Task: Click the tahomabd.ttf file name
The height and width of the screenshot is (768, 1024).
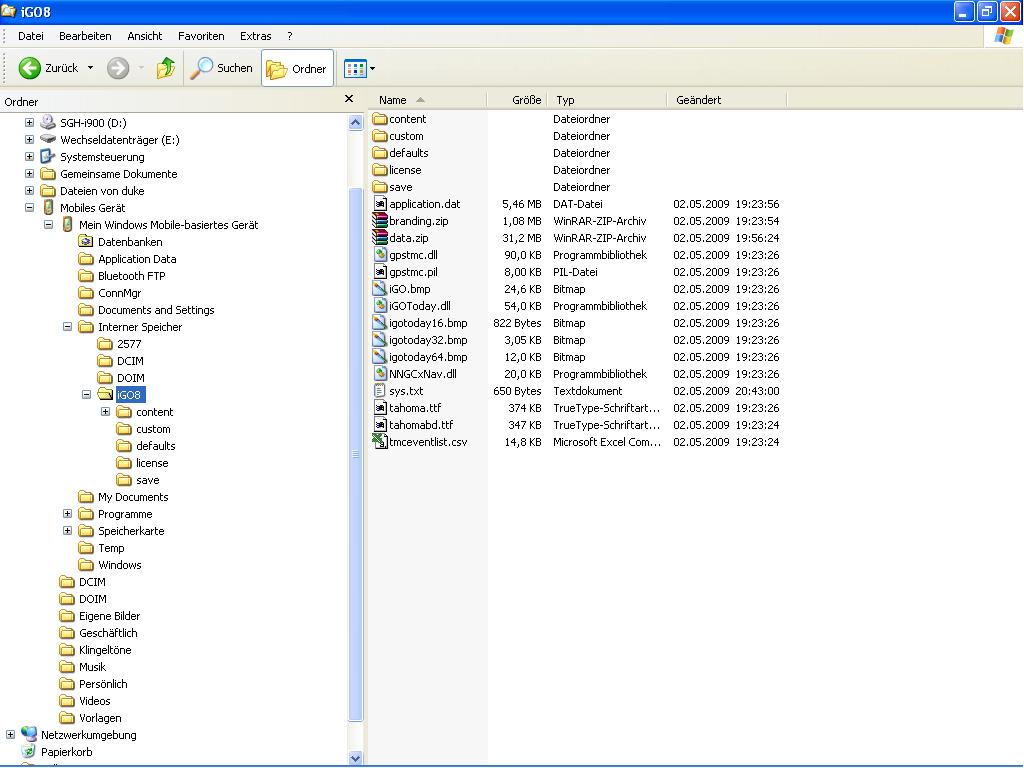Action: click(421, 424)
